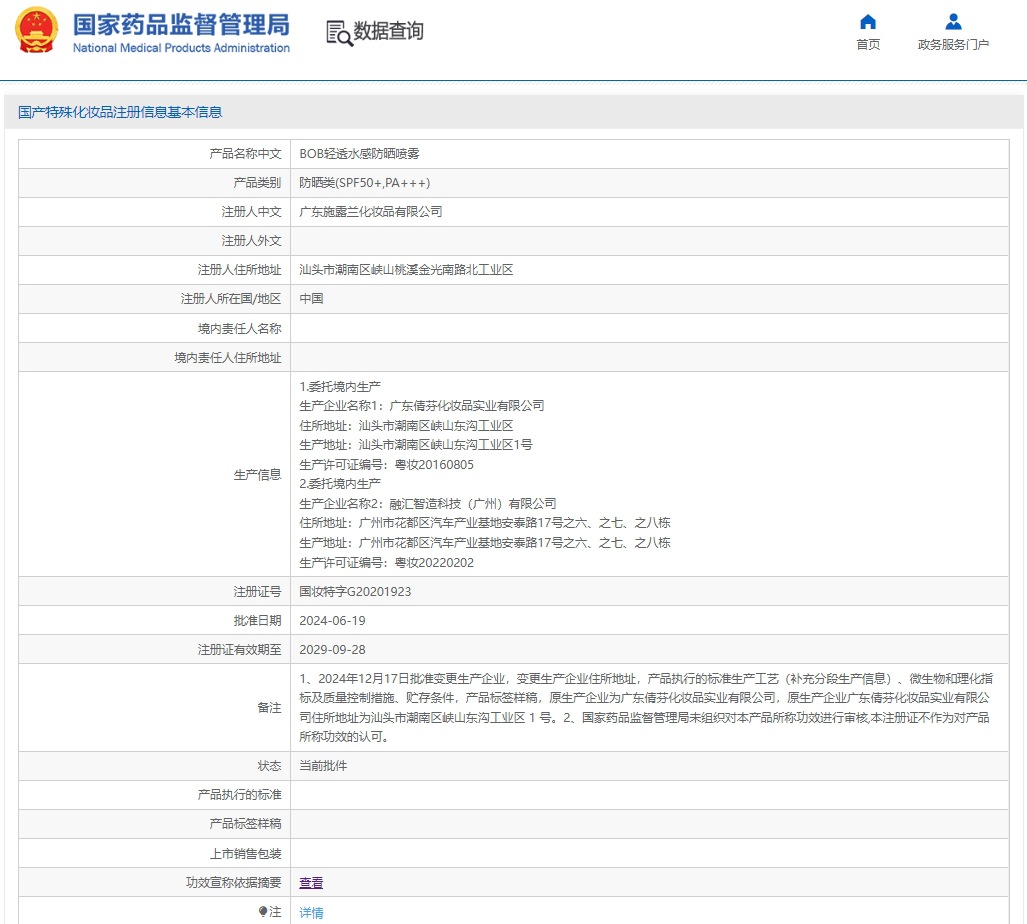This screenshot has width=1027, height=924.
Task: Click the 政务服务门户 person icon
Action: tap(953, 22)
